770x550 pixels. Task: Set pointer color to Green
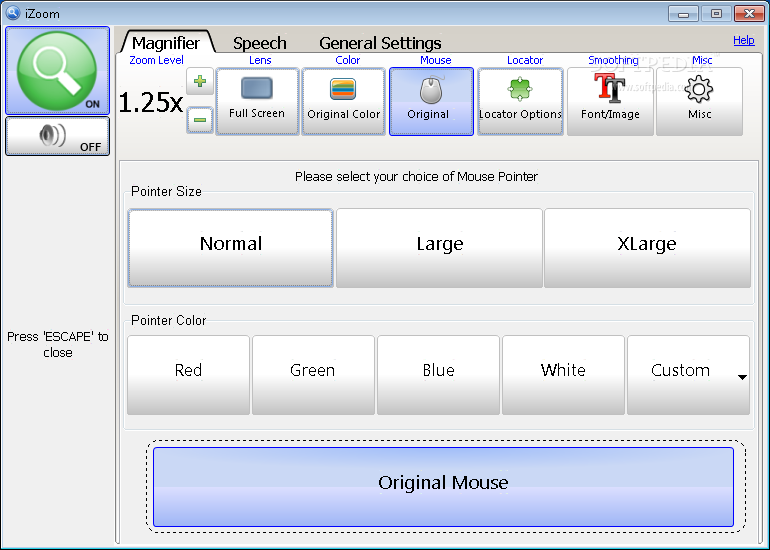point(313,375)
